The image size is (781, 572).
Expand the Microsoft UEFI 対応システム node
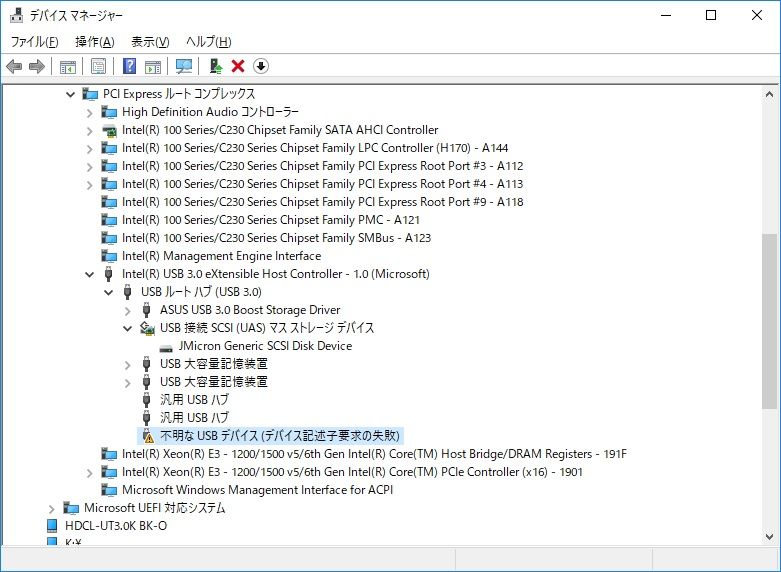(x=52, y=508)
